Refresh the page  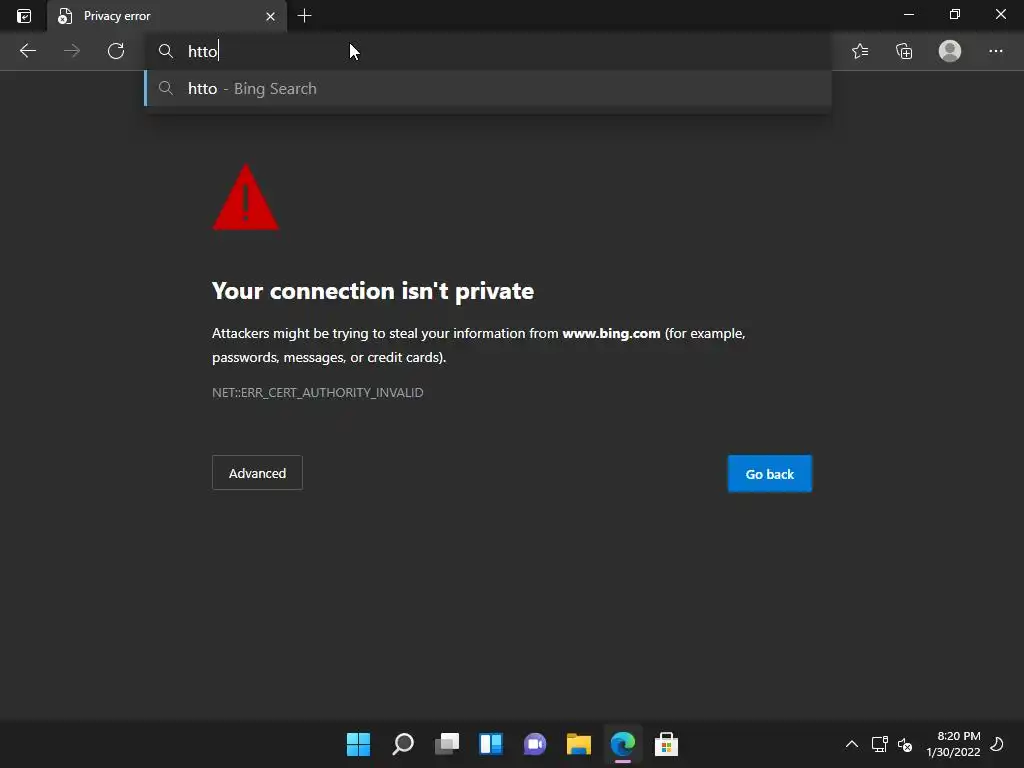coord(116,51)
